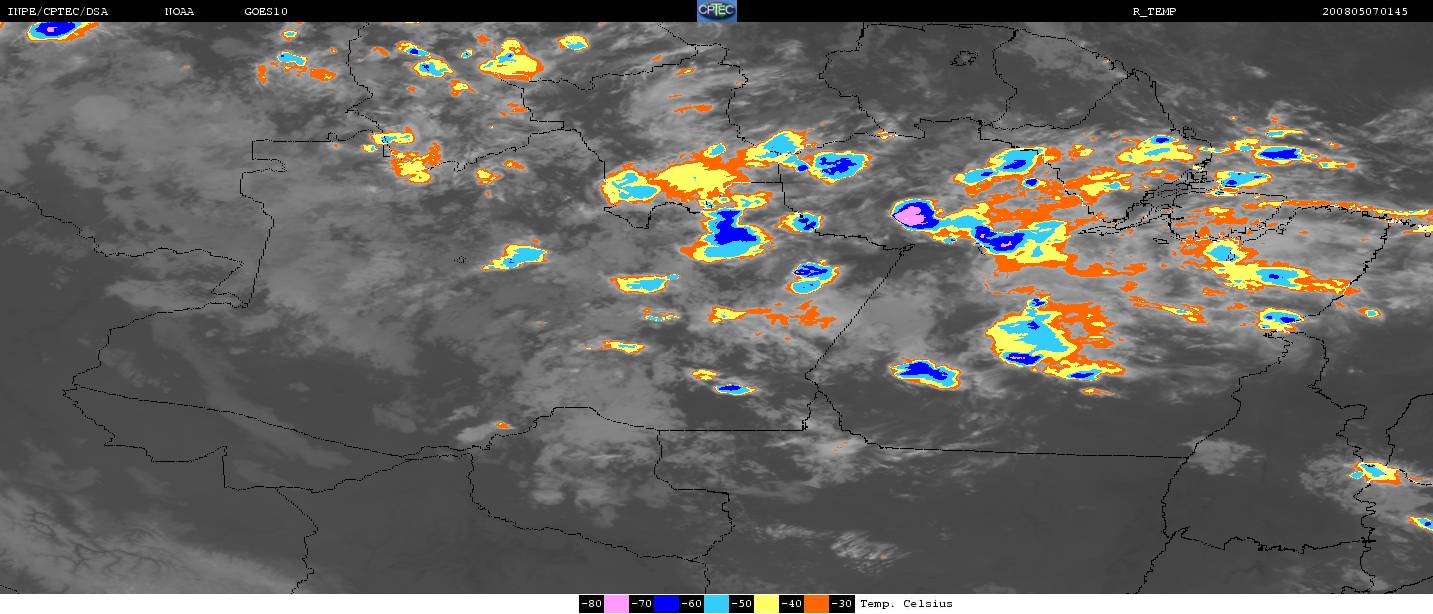Select the dark blue legend color swatch
The image size is (1433, 614).
[x=666, y=604]
